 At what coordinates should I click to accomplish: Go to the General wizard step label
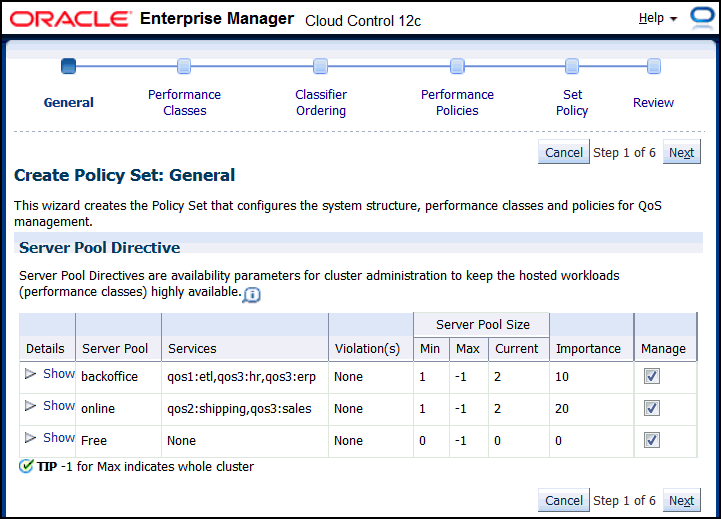click(x=69, y=103)
